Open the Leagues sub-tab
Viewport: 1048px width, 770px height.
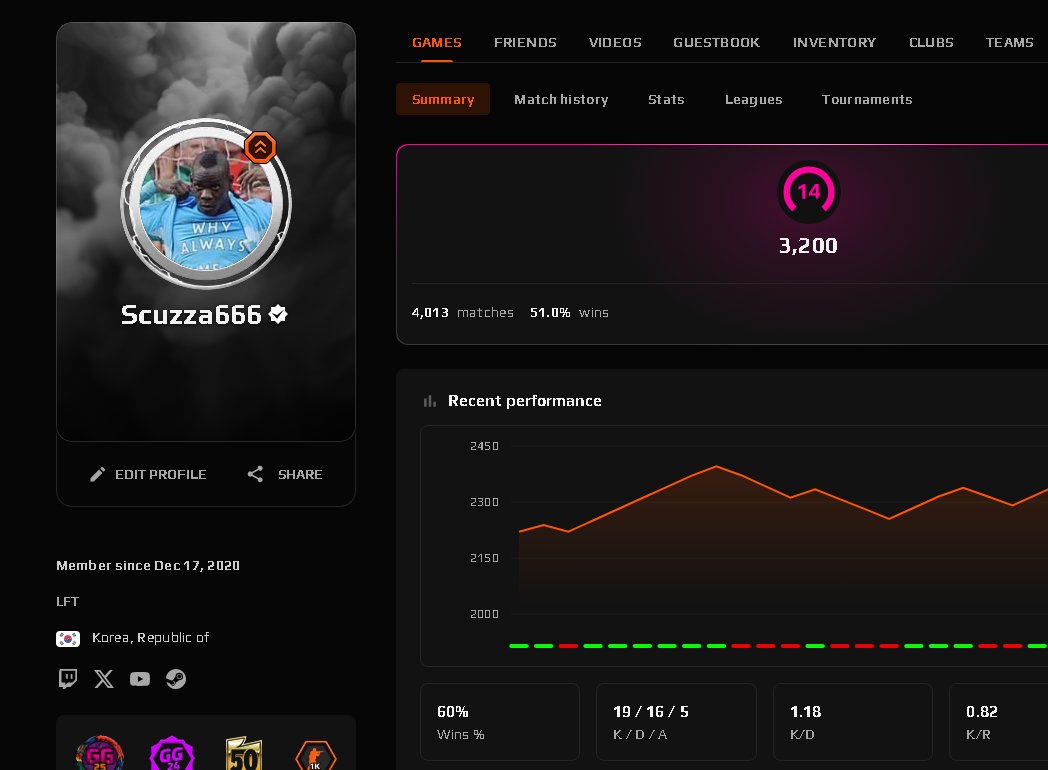point(753,100)
